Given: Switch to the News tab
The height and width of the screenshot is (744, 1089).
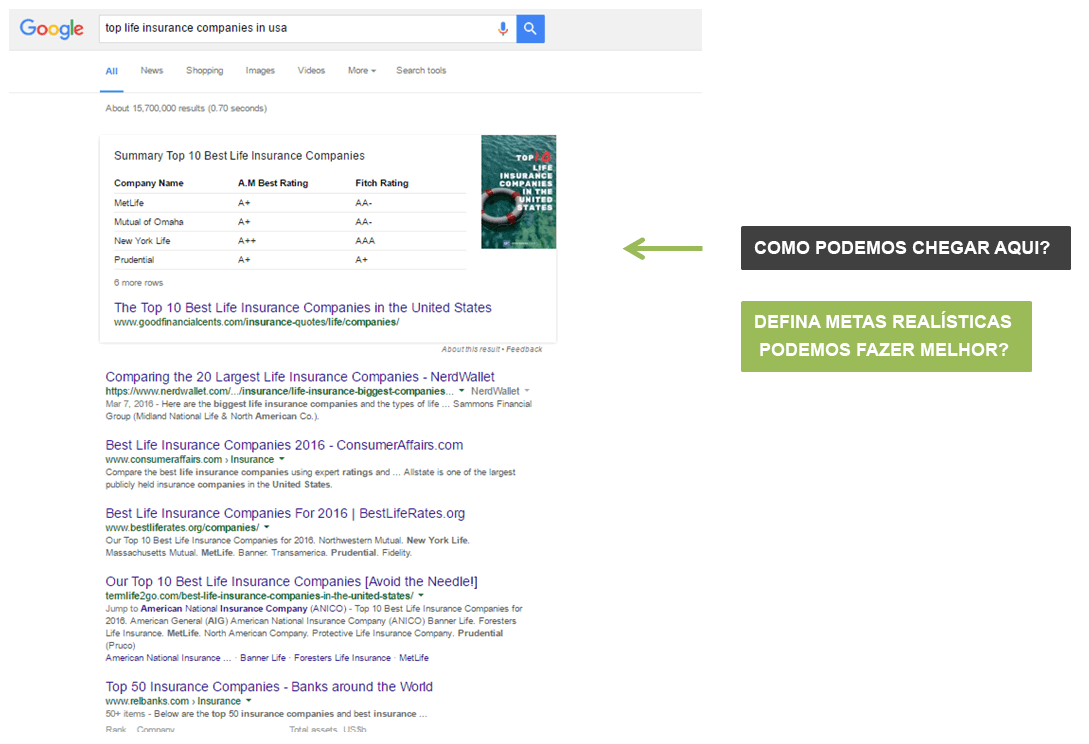Looking at the screenshot, I should pos(151,70).
